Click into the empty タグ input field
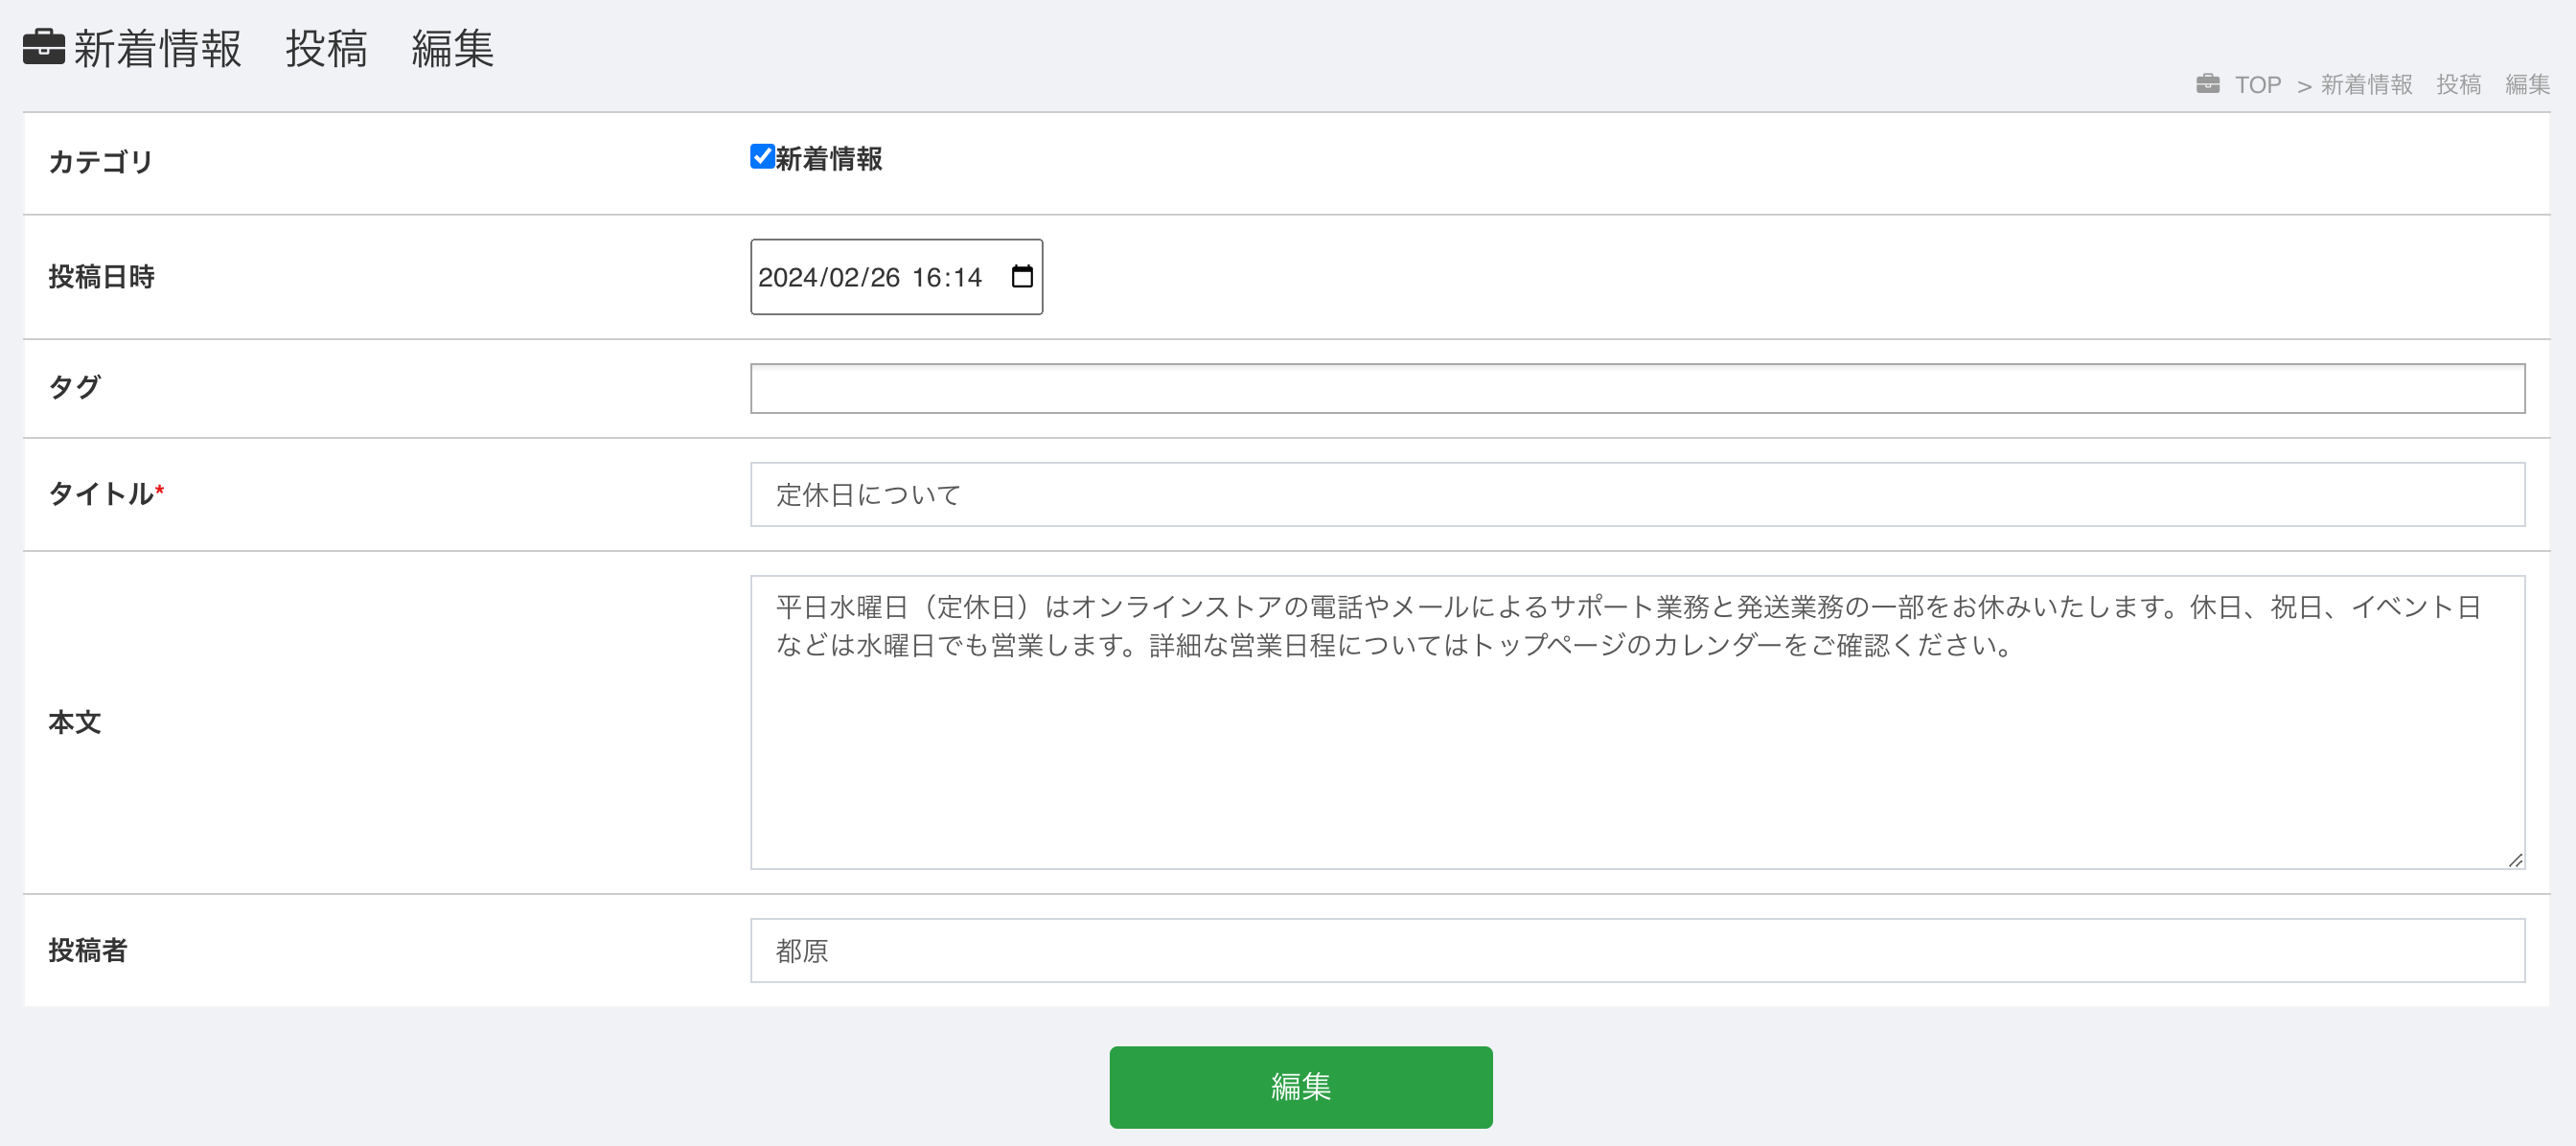The height and width of the screenshot is (1146, 2576). pyautogui.click(x=1637, y=388)
